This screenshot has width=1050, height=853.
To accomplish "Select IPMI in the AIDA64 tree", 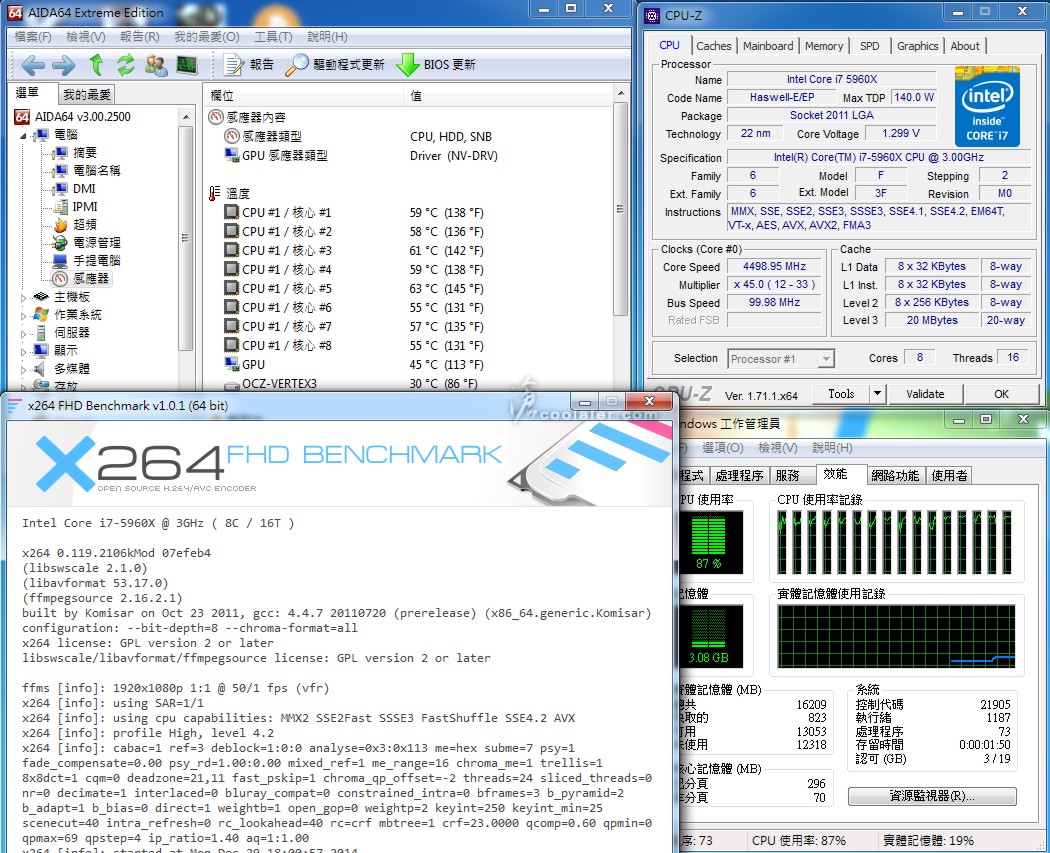I will click(x=85, y=207).
